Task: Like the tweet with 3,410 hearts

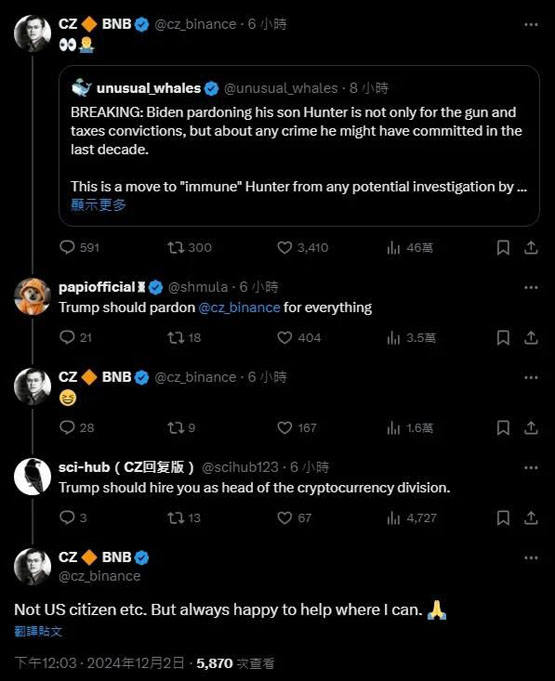Action: click(303, 248)
